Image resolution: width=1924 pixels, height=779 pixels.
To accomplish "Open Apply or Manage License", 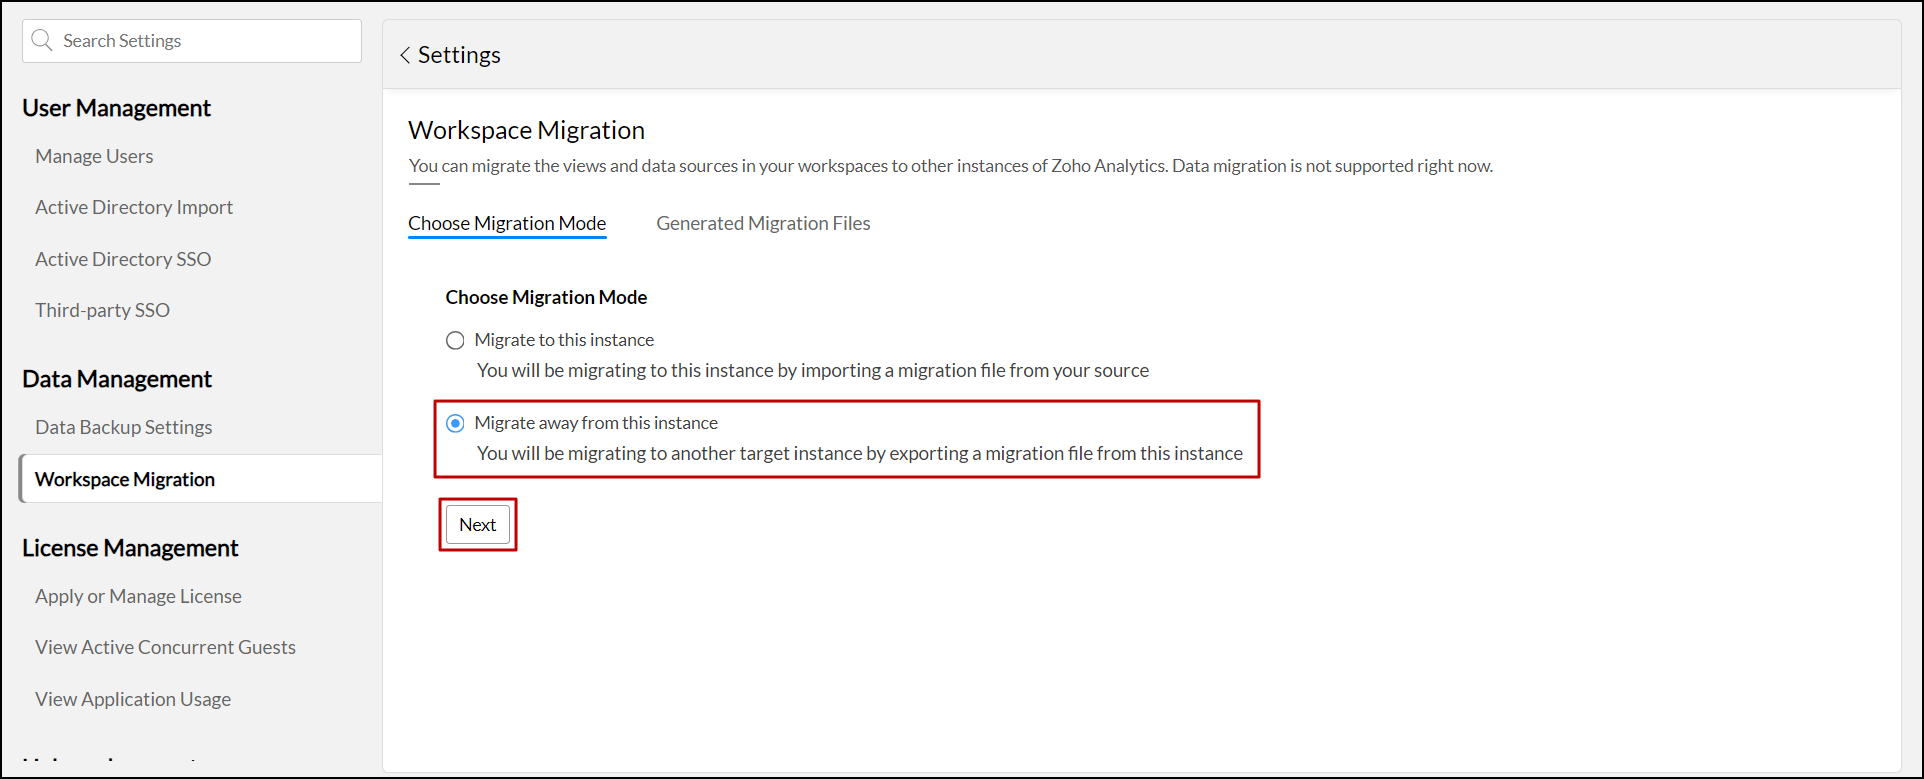I will (x=138, y=596).
